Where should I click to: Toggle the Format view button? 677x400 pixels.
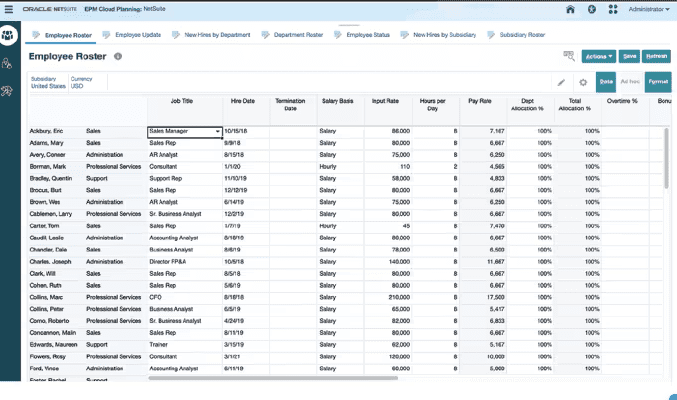[658, 82]
